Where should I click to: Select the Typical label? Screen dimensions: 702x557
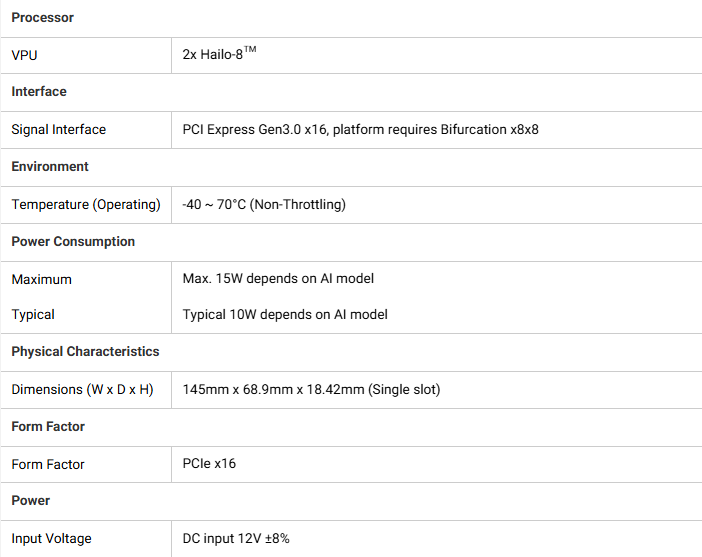pyautogui.click(x=33, y=314)
